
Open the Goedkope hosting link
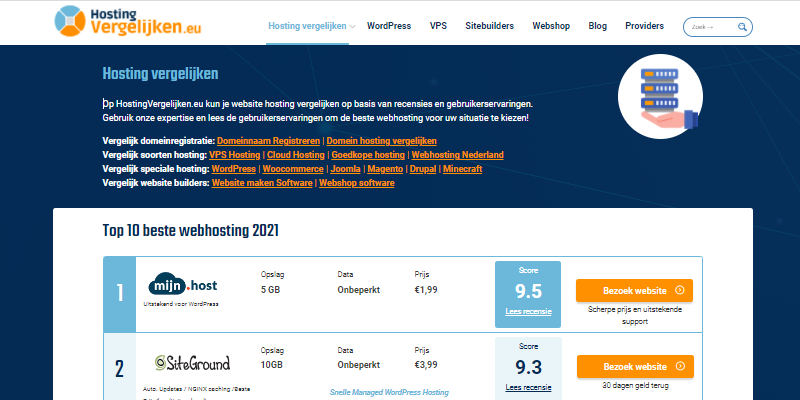point(368,155)
